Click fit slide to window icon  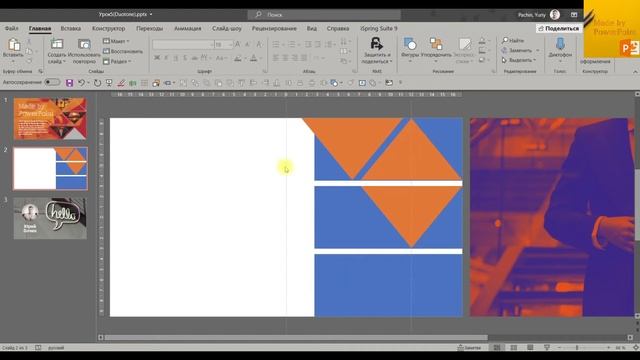click(636, 348)
